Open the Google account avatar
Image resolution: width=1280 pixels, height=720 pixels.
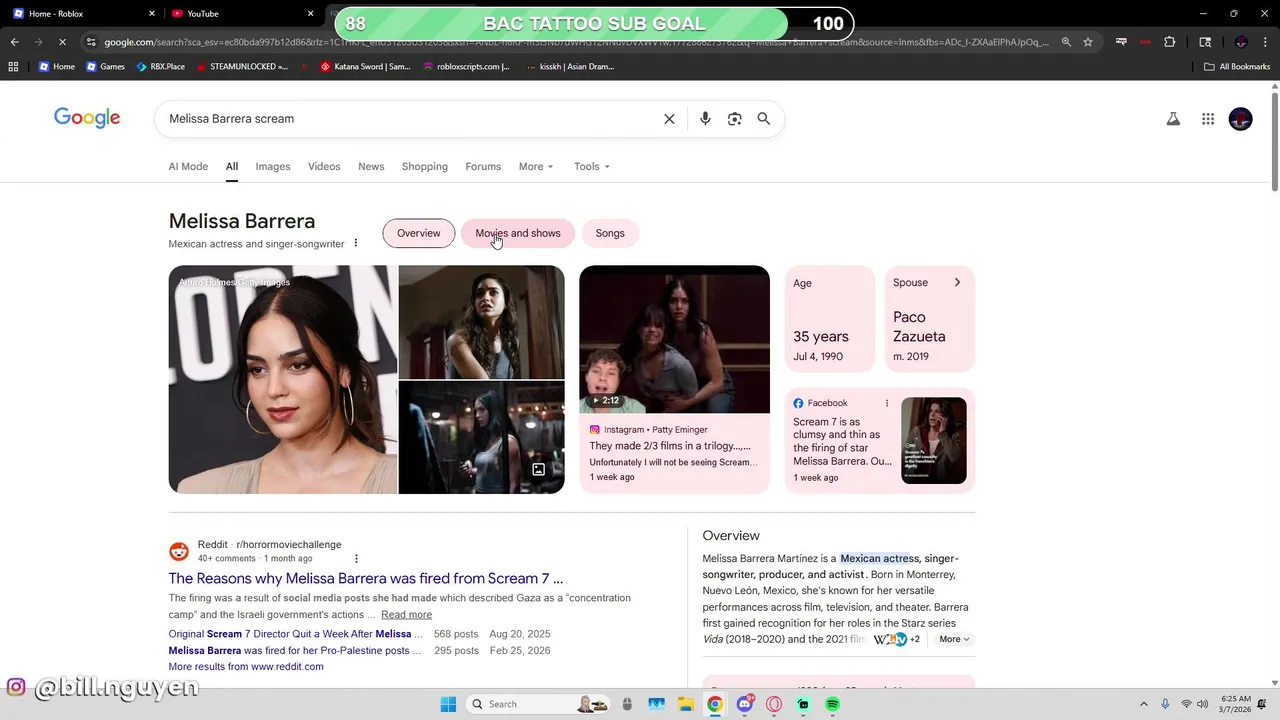[x=1241, y=119]
